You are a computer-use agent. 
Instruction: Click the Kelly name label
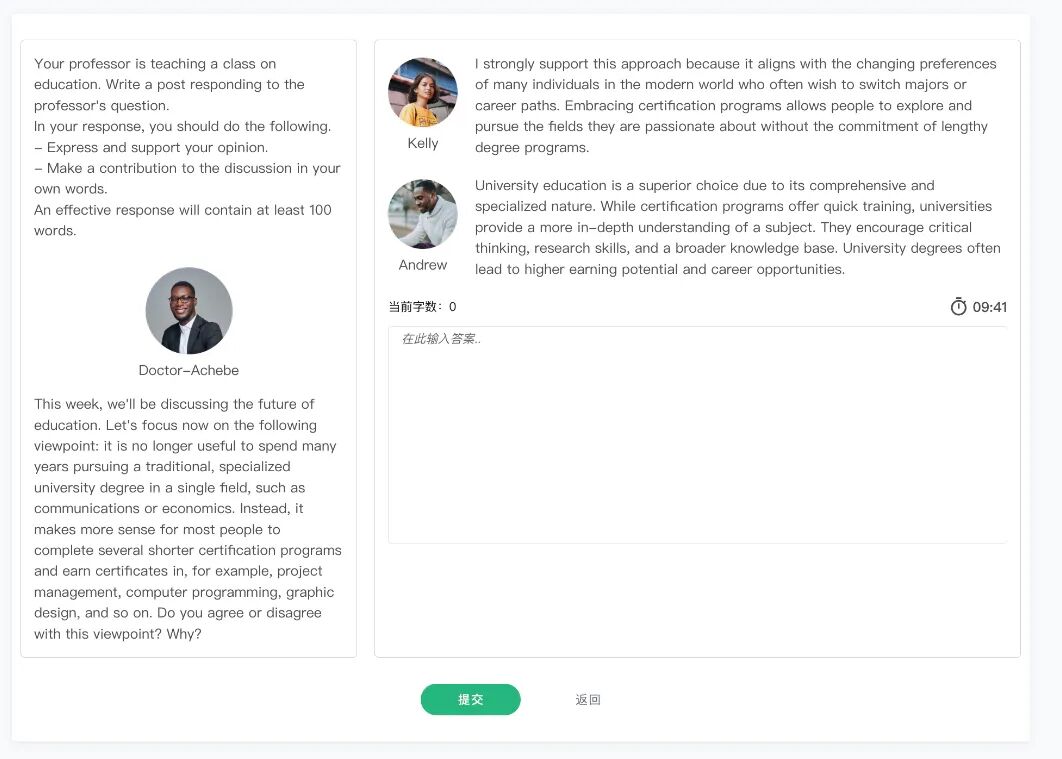pyautogui.click(x=423, y=143)
